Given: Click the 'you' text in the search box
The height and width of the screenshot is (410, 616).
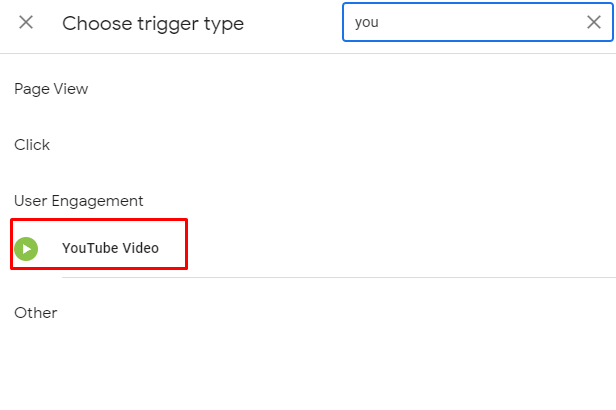Looking at the screenshot, I should pos(367,22).
